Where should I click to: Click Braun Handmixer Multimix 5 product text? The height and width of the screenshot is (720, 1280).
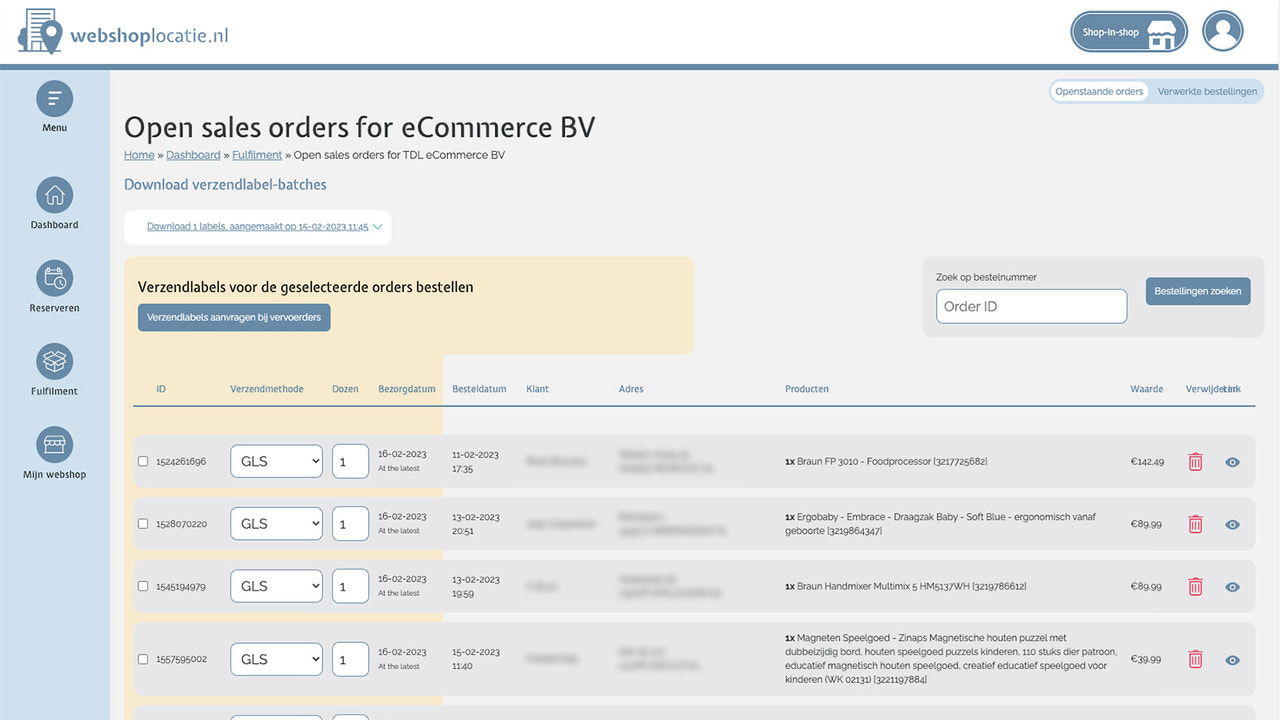pyautogui.click(x=905, y=587)
